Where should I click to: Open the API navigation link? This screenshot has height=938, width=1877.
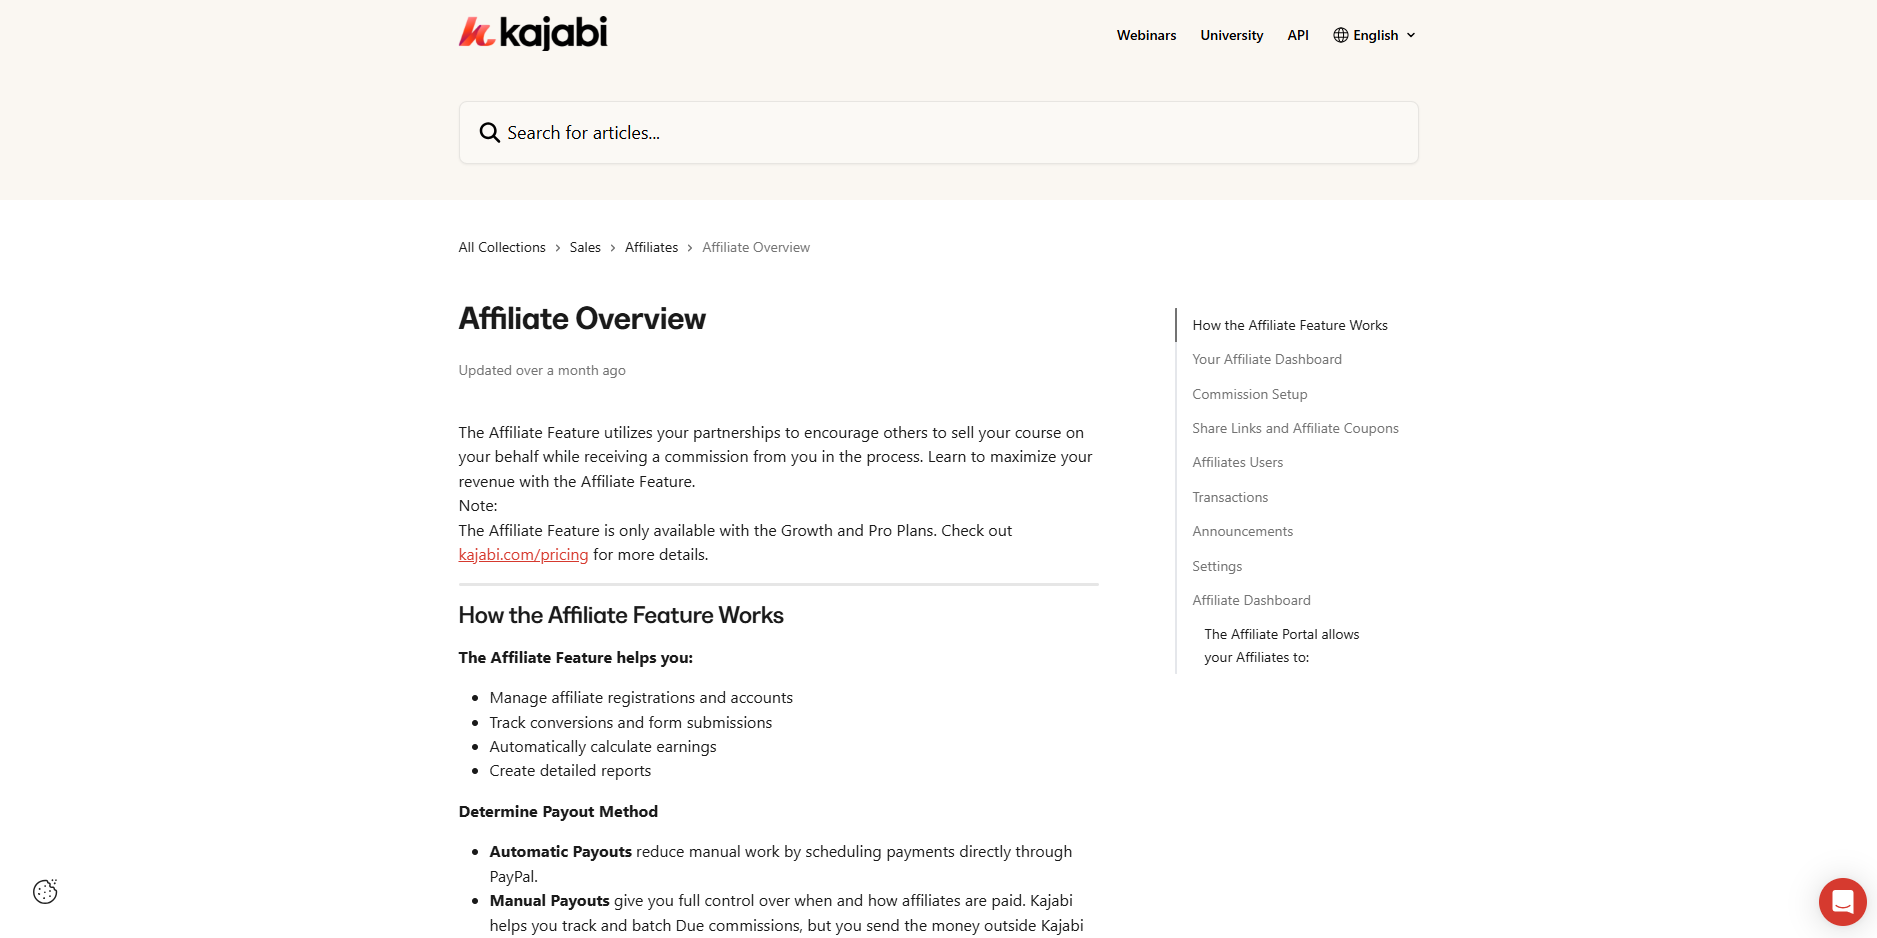pos(1297,35)
